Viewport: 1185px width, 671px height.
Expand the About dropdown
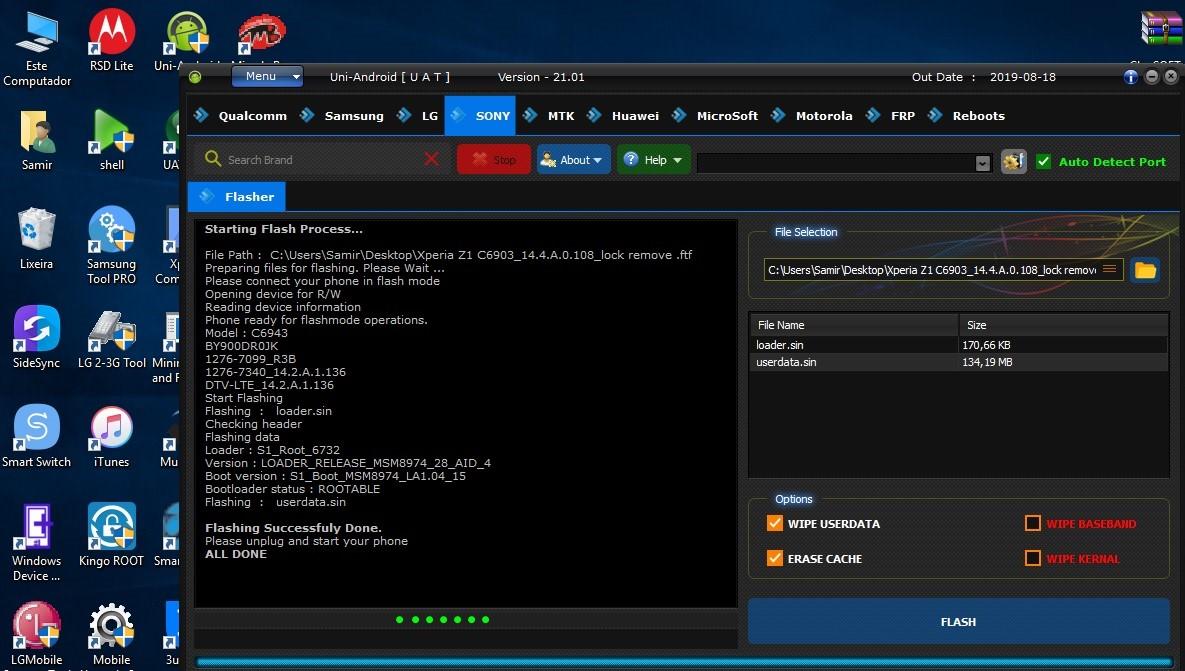pyautogui.click(x=574, y=159)
